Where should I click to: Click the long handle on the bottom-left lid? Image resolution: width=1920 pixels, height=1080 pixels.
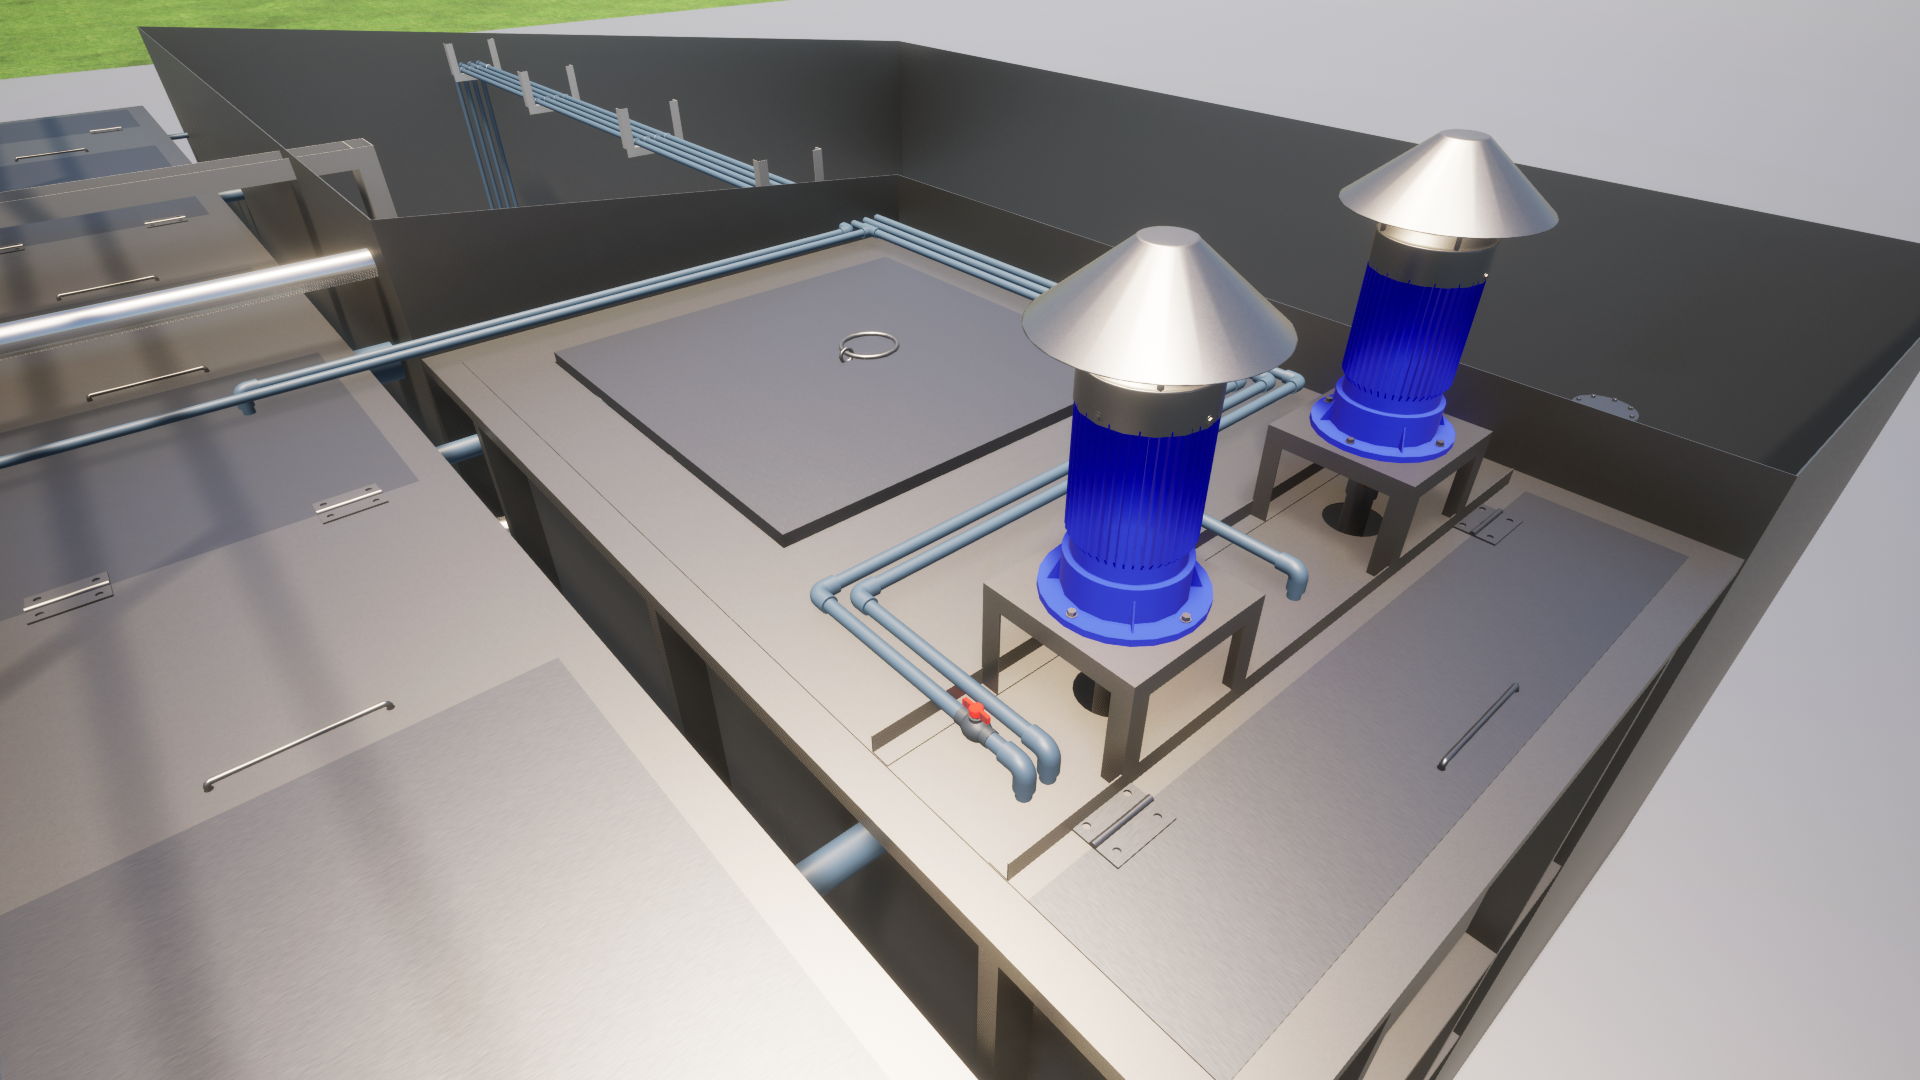298,746
